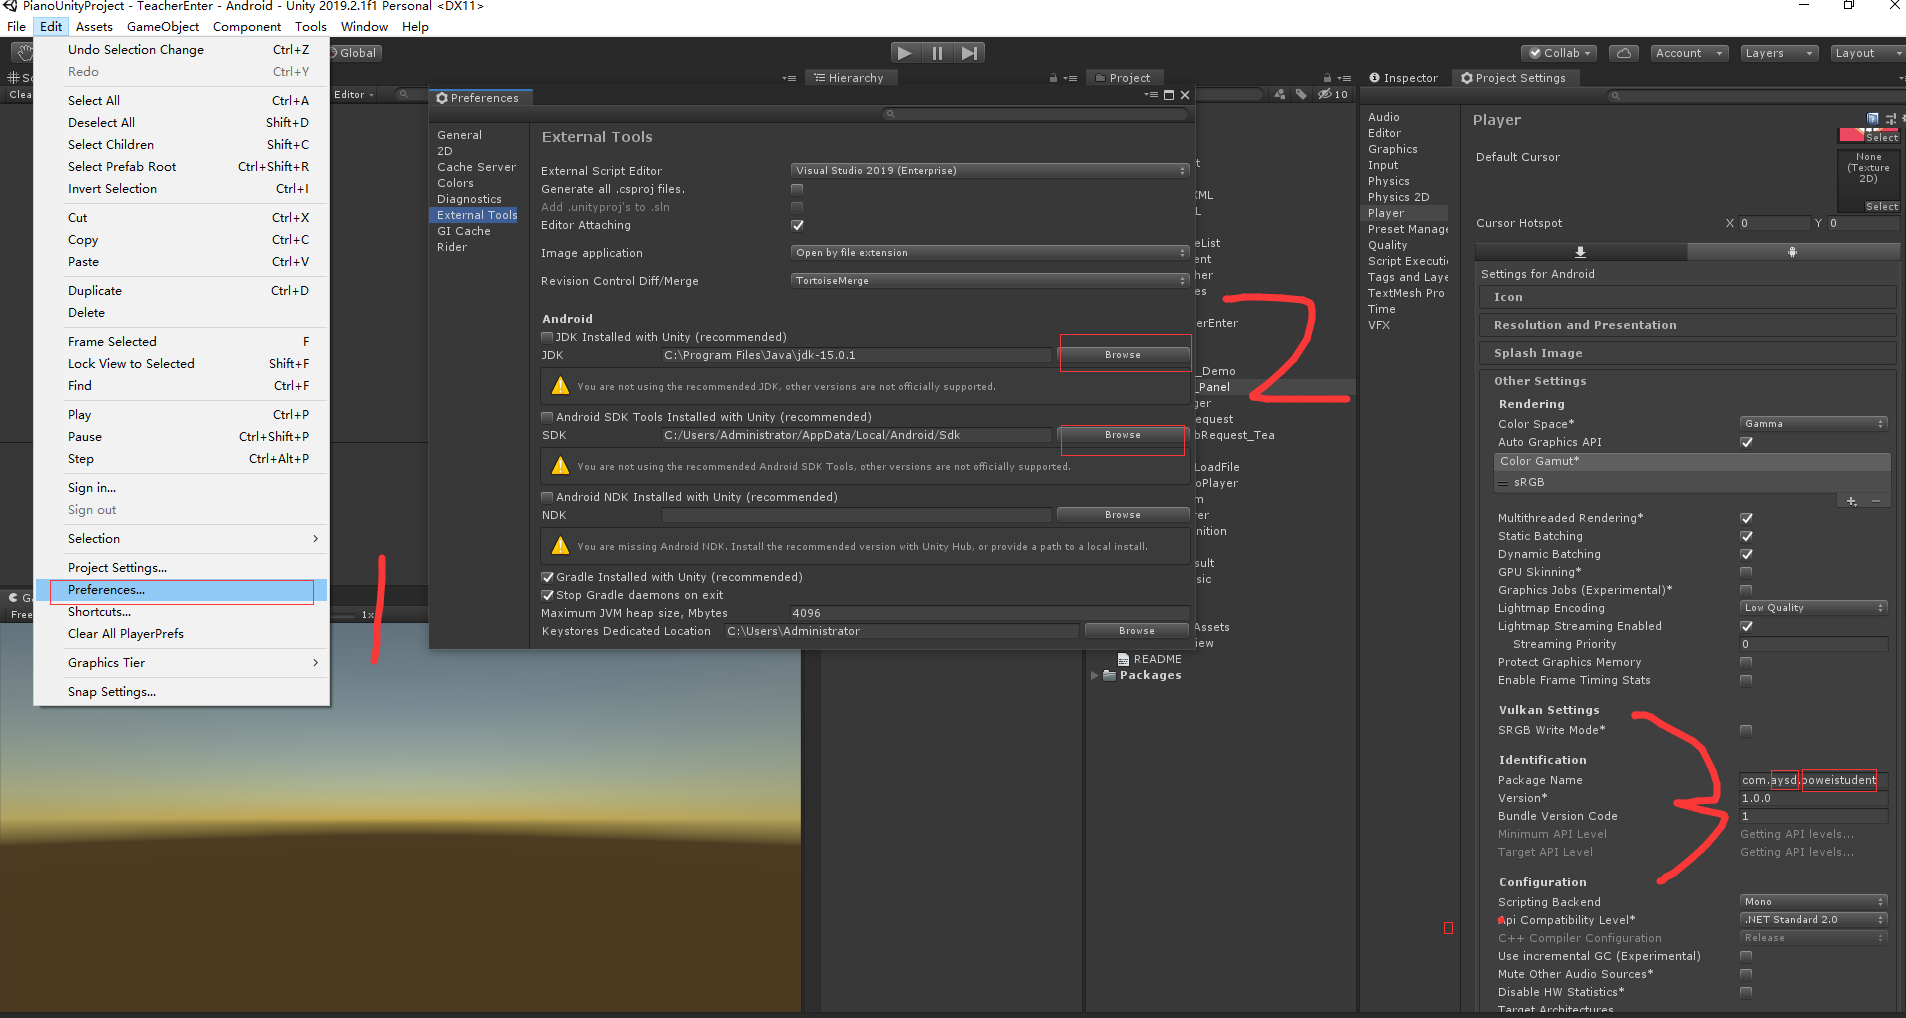Open the Project panel options menu icon

point(1345,78)
